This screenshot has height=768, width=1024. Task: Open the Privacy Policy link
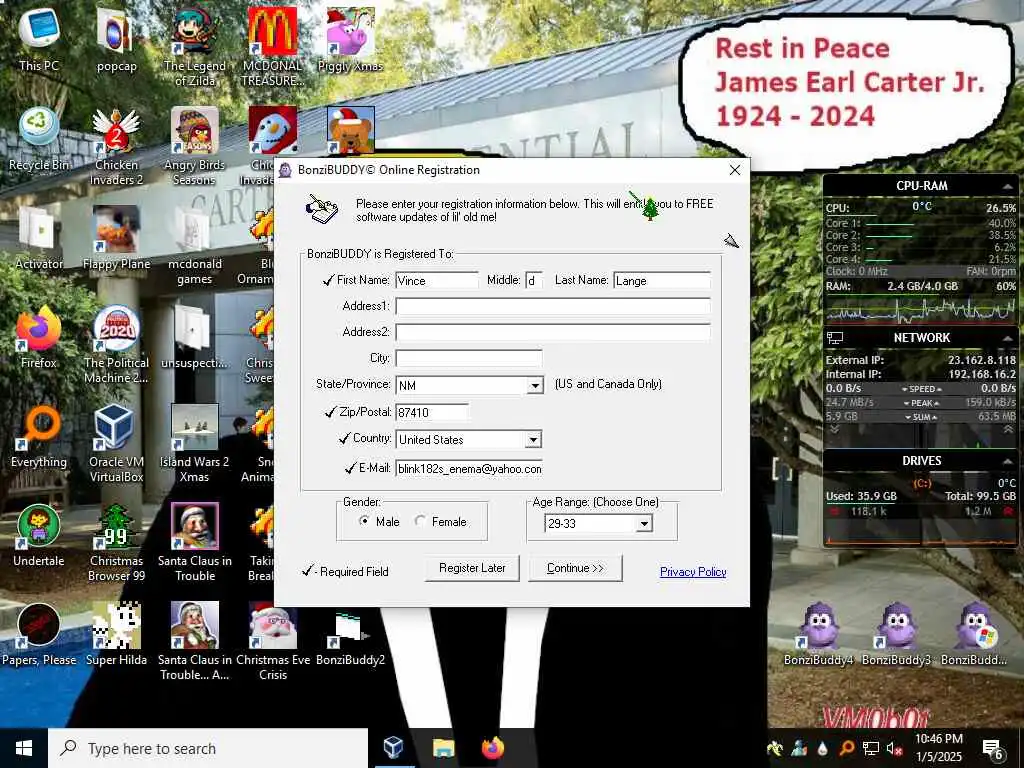693,572
